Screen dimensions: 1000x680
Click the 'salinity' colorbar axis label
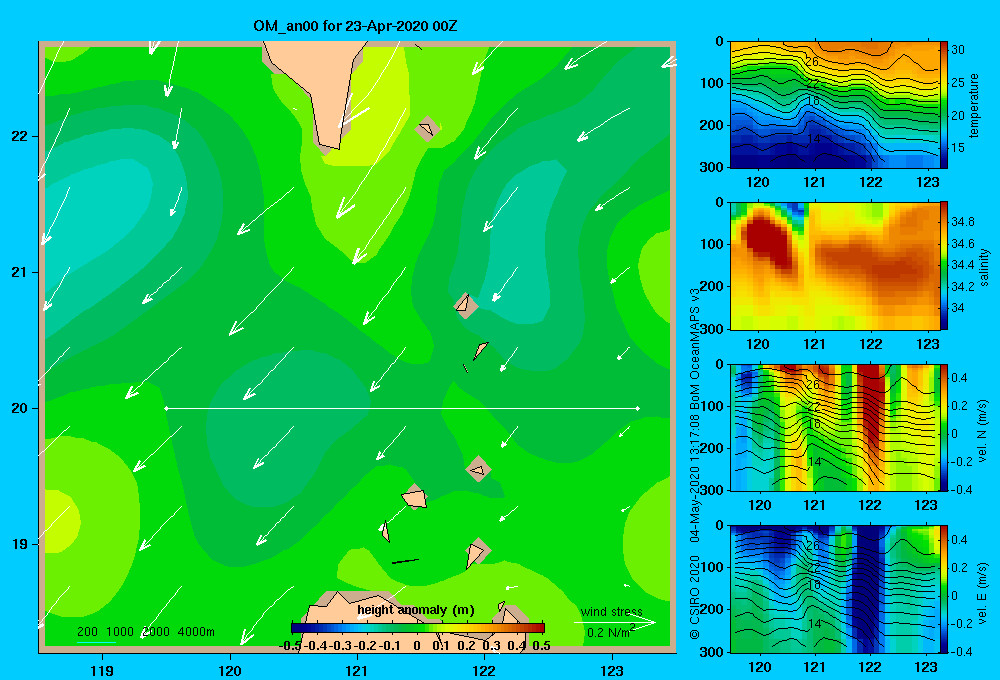(984, 267)
